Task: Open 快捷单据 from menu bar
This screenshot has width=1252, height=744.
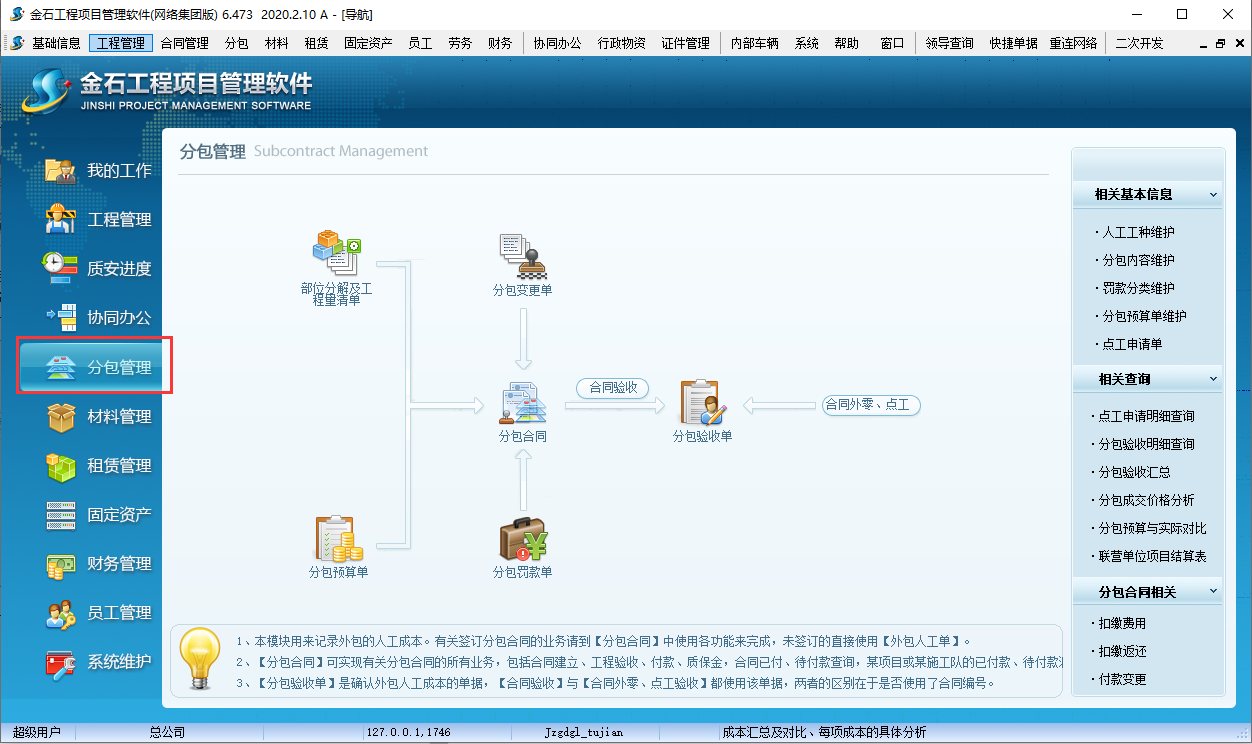Action: (1014, 43)
